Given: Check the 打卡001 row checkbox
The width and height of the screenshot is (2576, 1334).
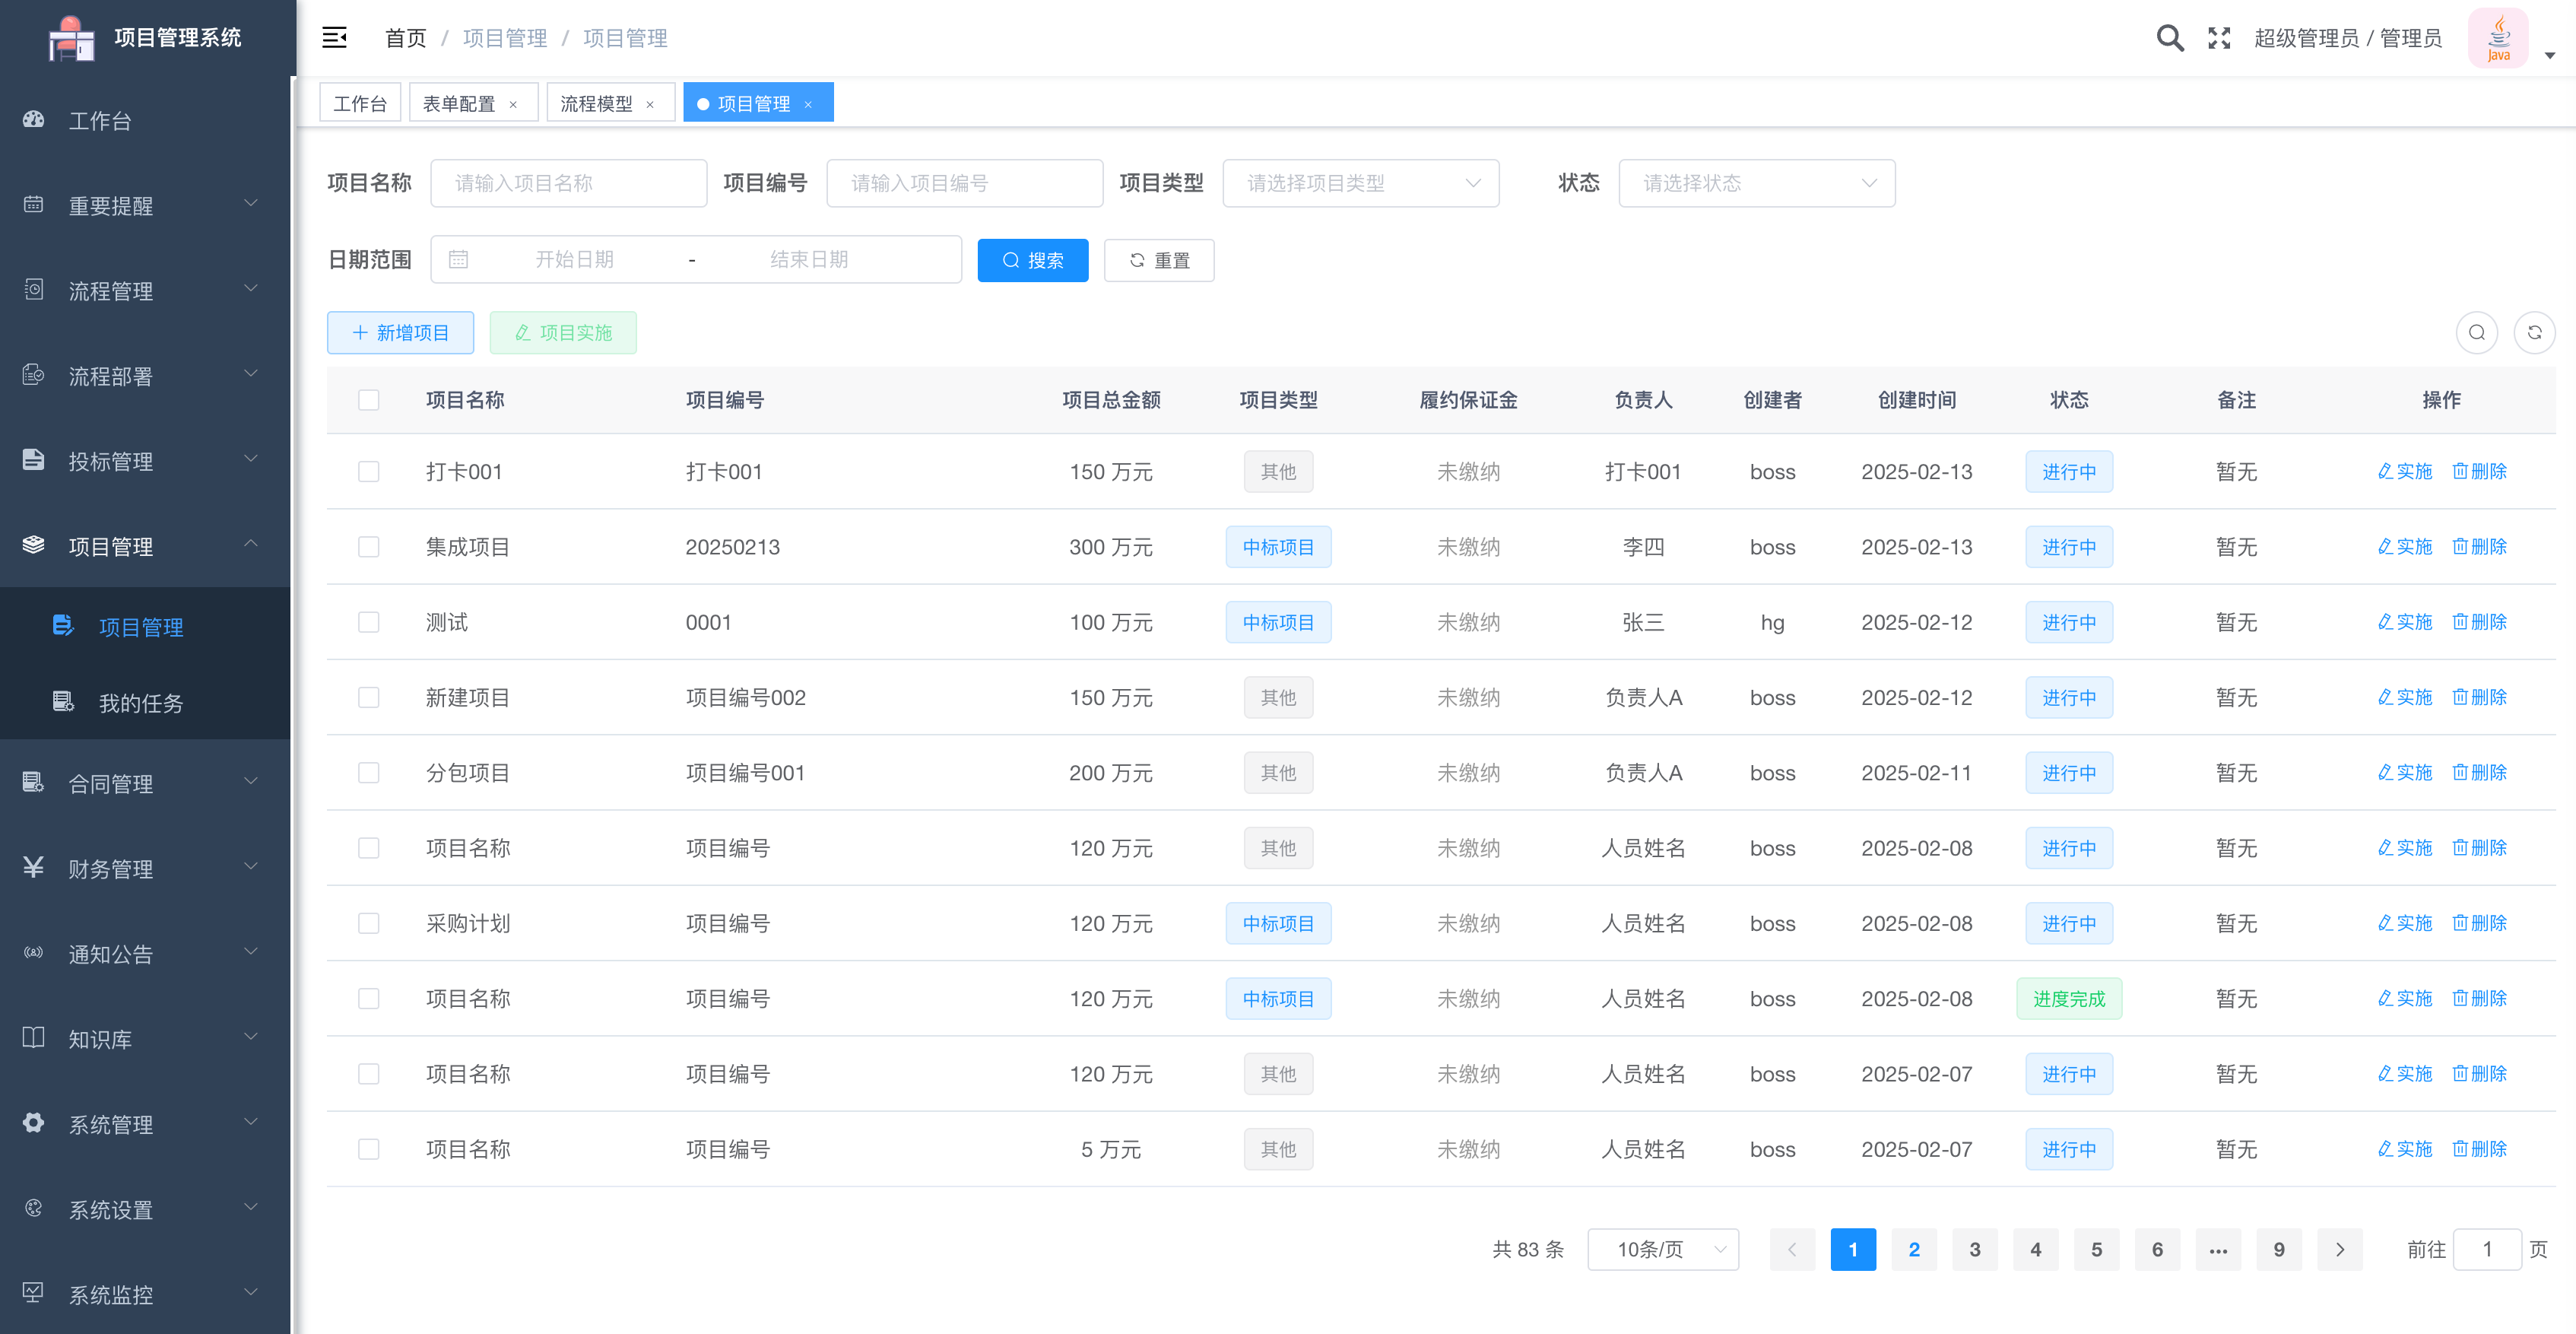Looking at the screenshot, I should click(369, 471).
